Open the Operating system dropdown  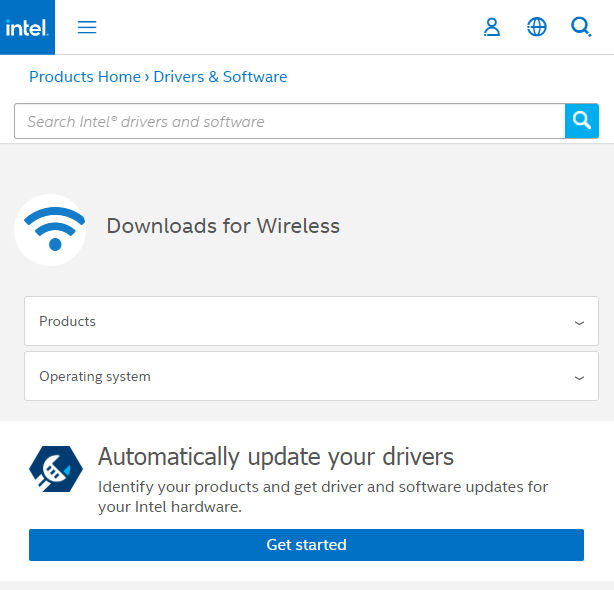[300, 377]
